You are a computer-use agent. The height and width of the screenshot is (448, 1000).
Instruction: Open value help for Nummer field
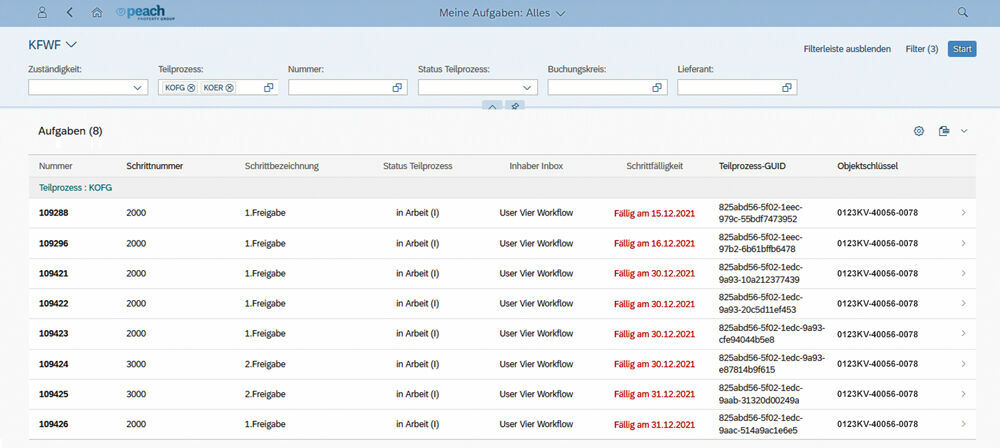pos(397,88)
